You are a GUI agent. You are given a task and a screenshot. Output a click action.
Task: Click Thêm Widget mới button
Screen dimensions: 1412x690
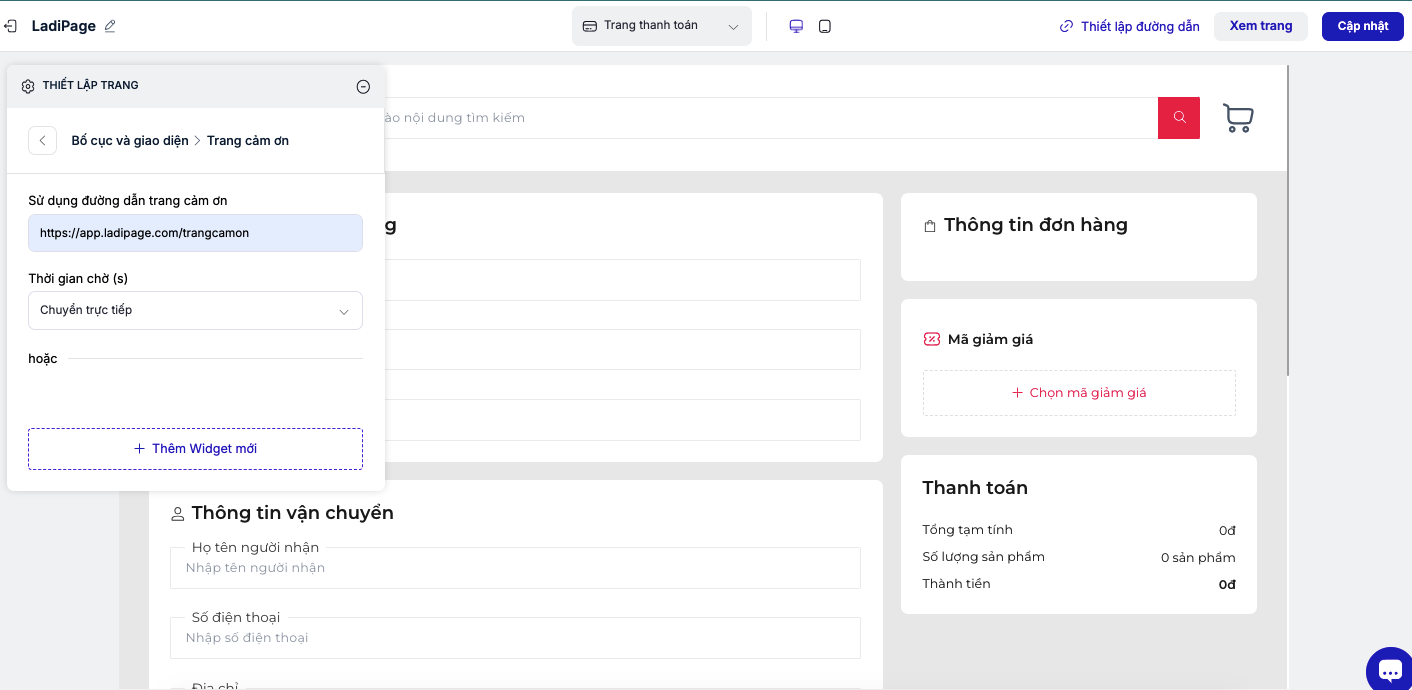pos(195,449)
